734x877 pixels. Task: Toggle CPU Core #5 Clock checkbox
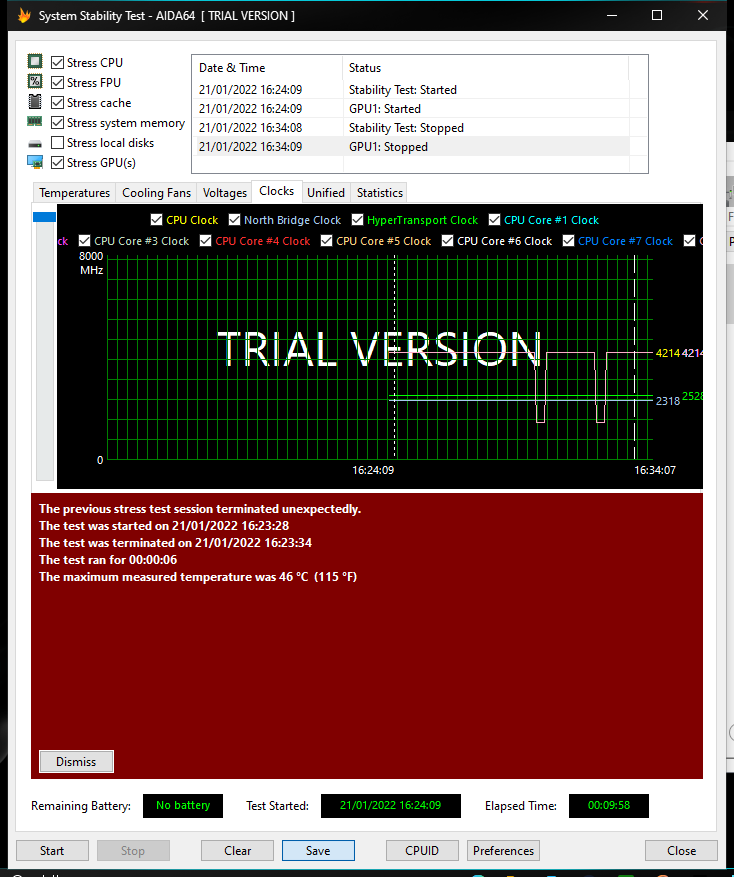[x=327, y=241]
